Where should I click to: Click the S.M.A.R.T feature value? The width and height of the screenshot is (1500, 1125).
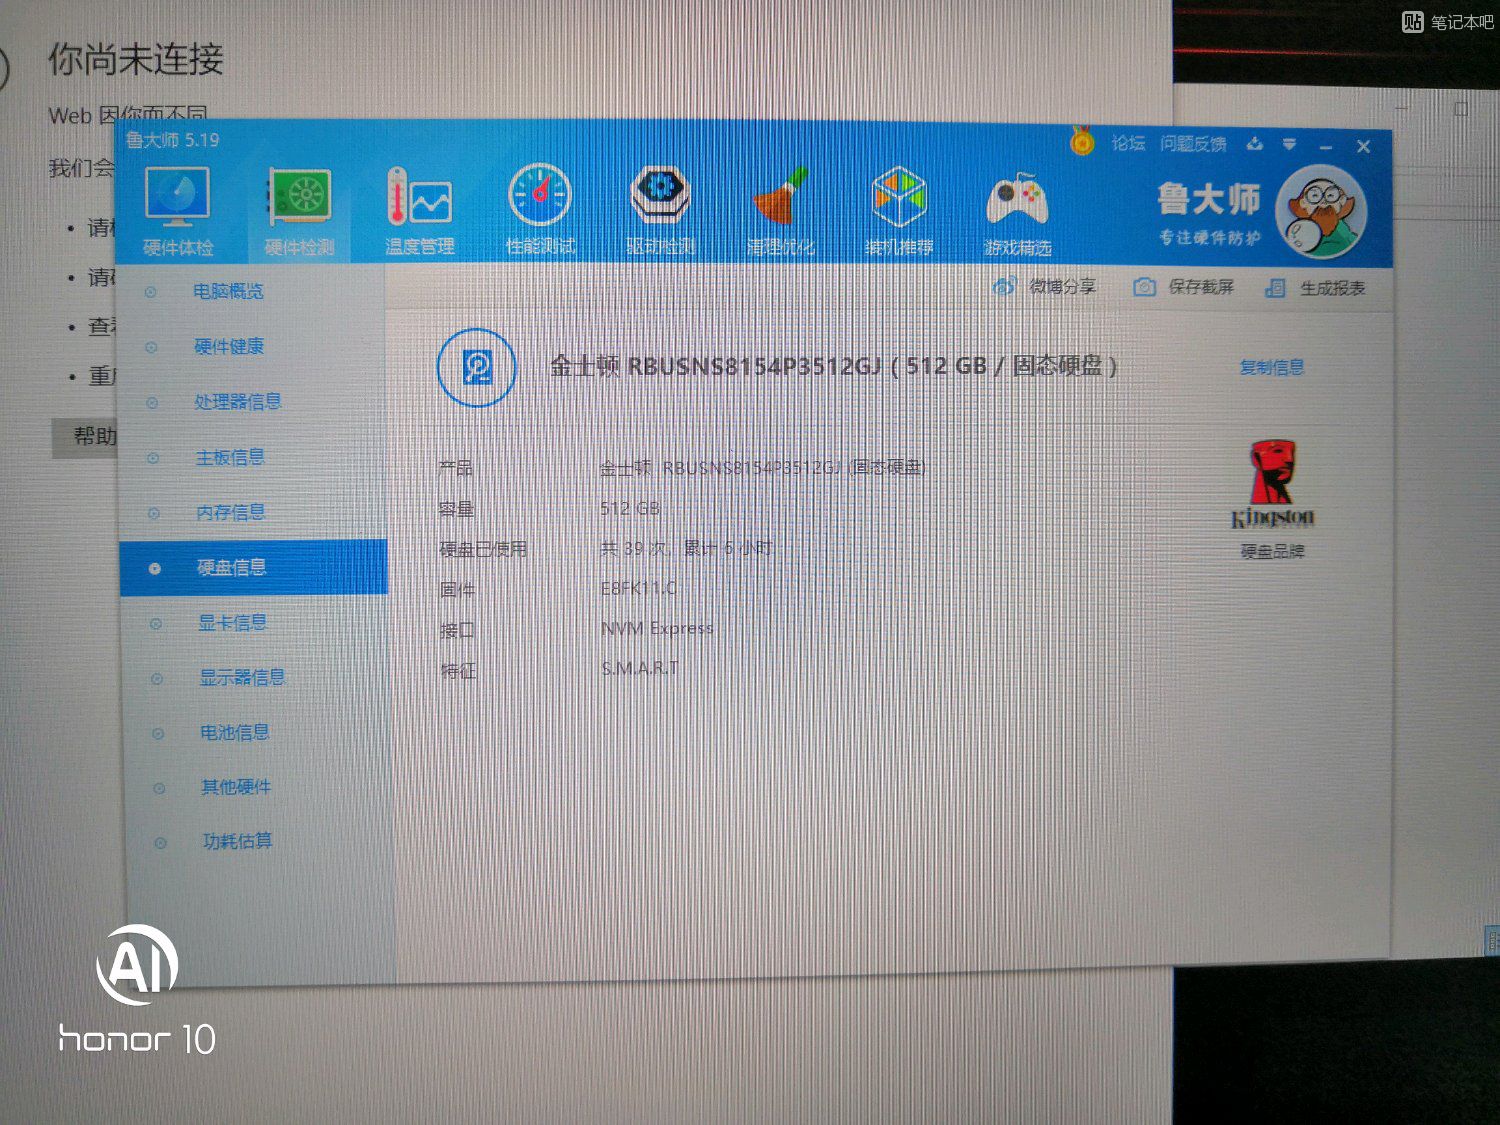pyautogui.click(x=640, y=668)
